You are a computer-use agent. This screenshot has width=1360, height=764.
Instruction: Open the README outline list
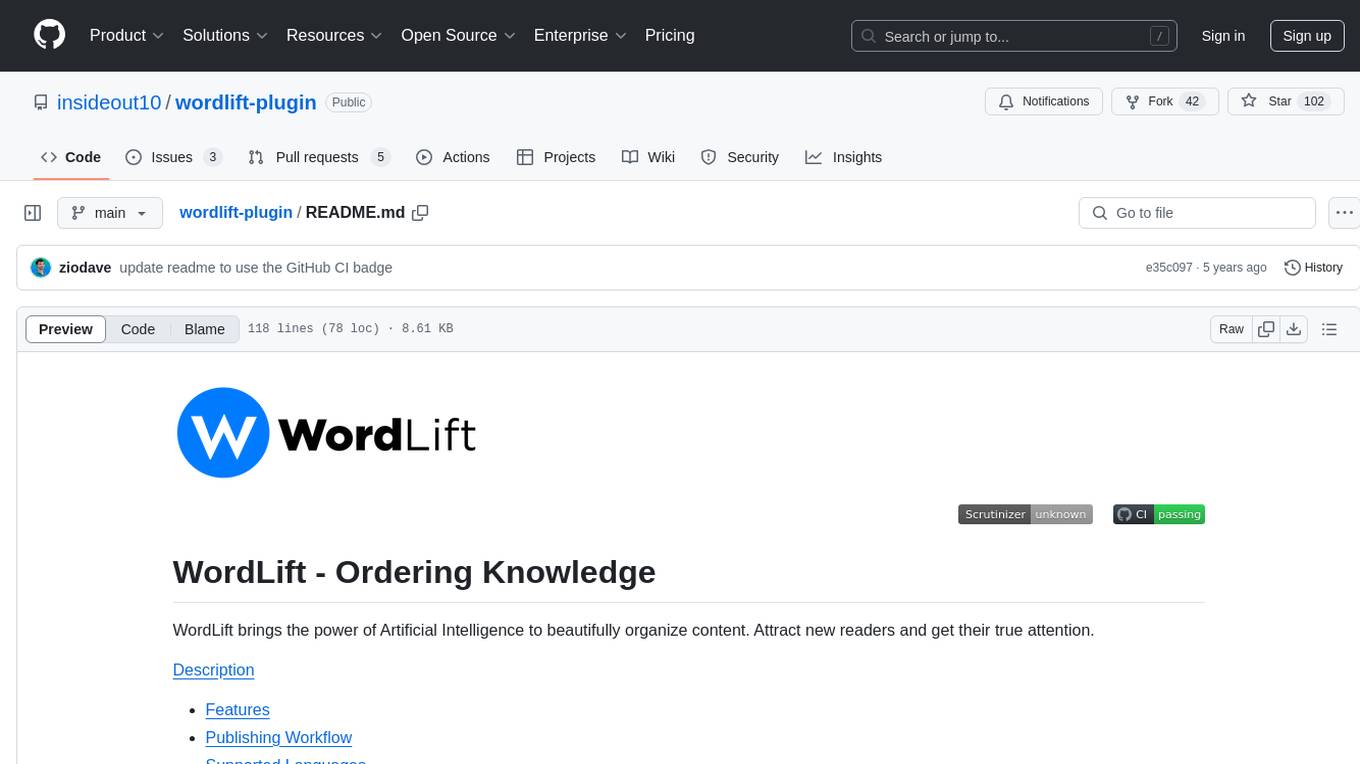1329,329
